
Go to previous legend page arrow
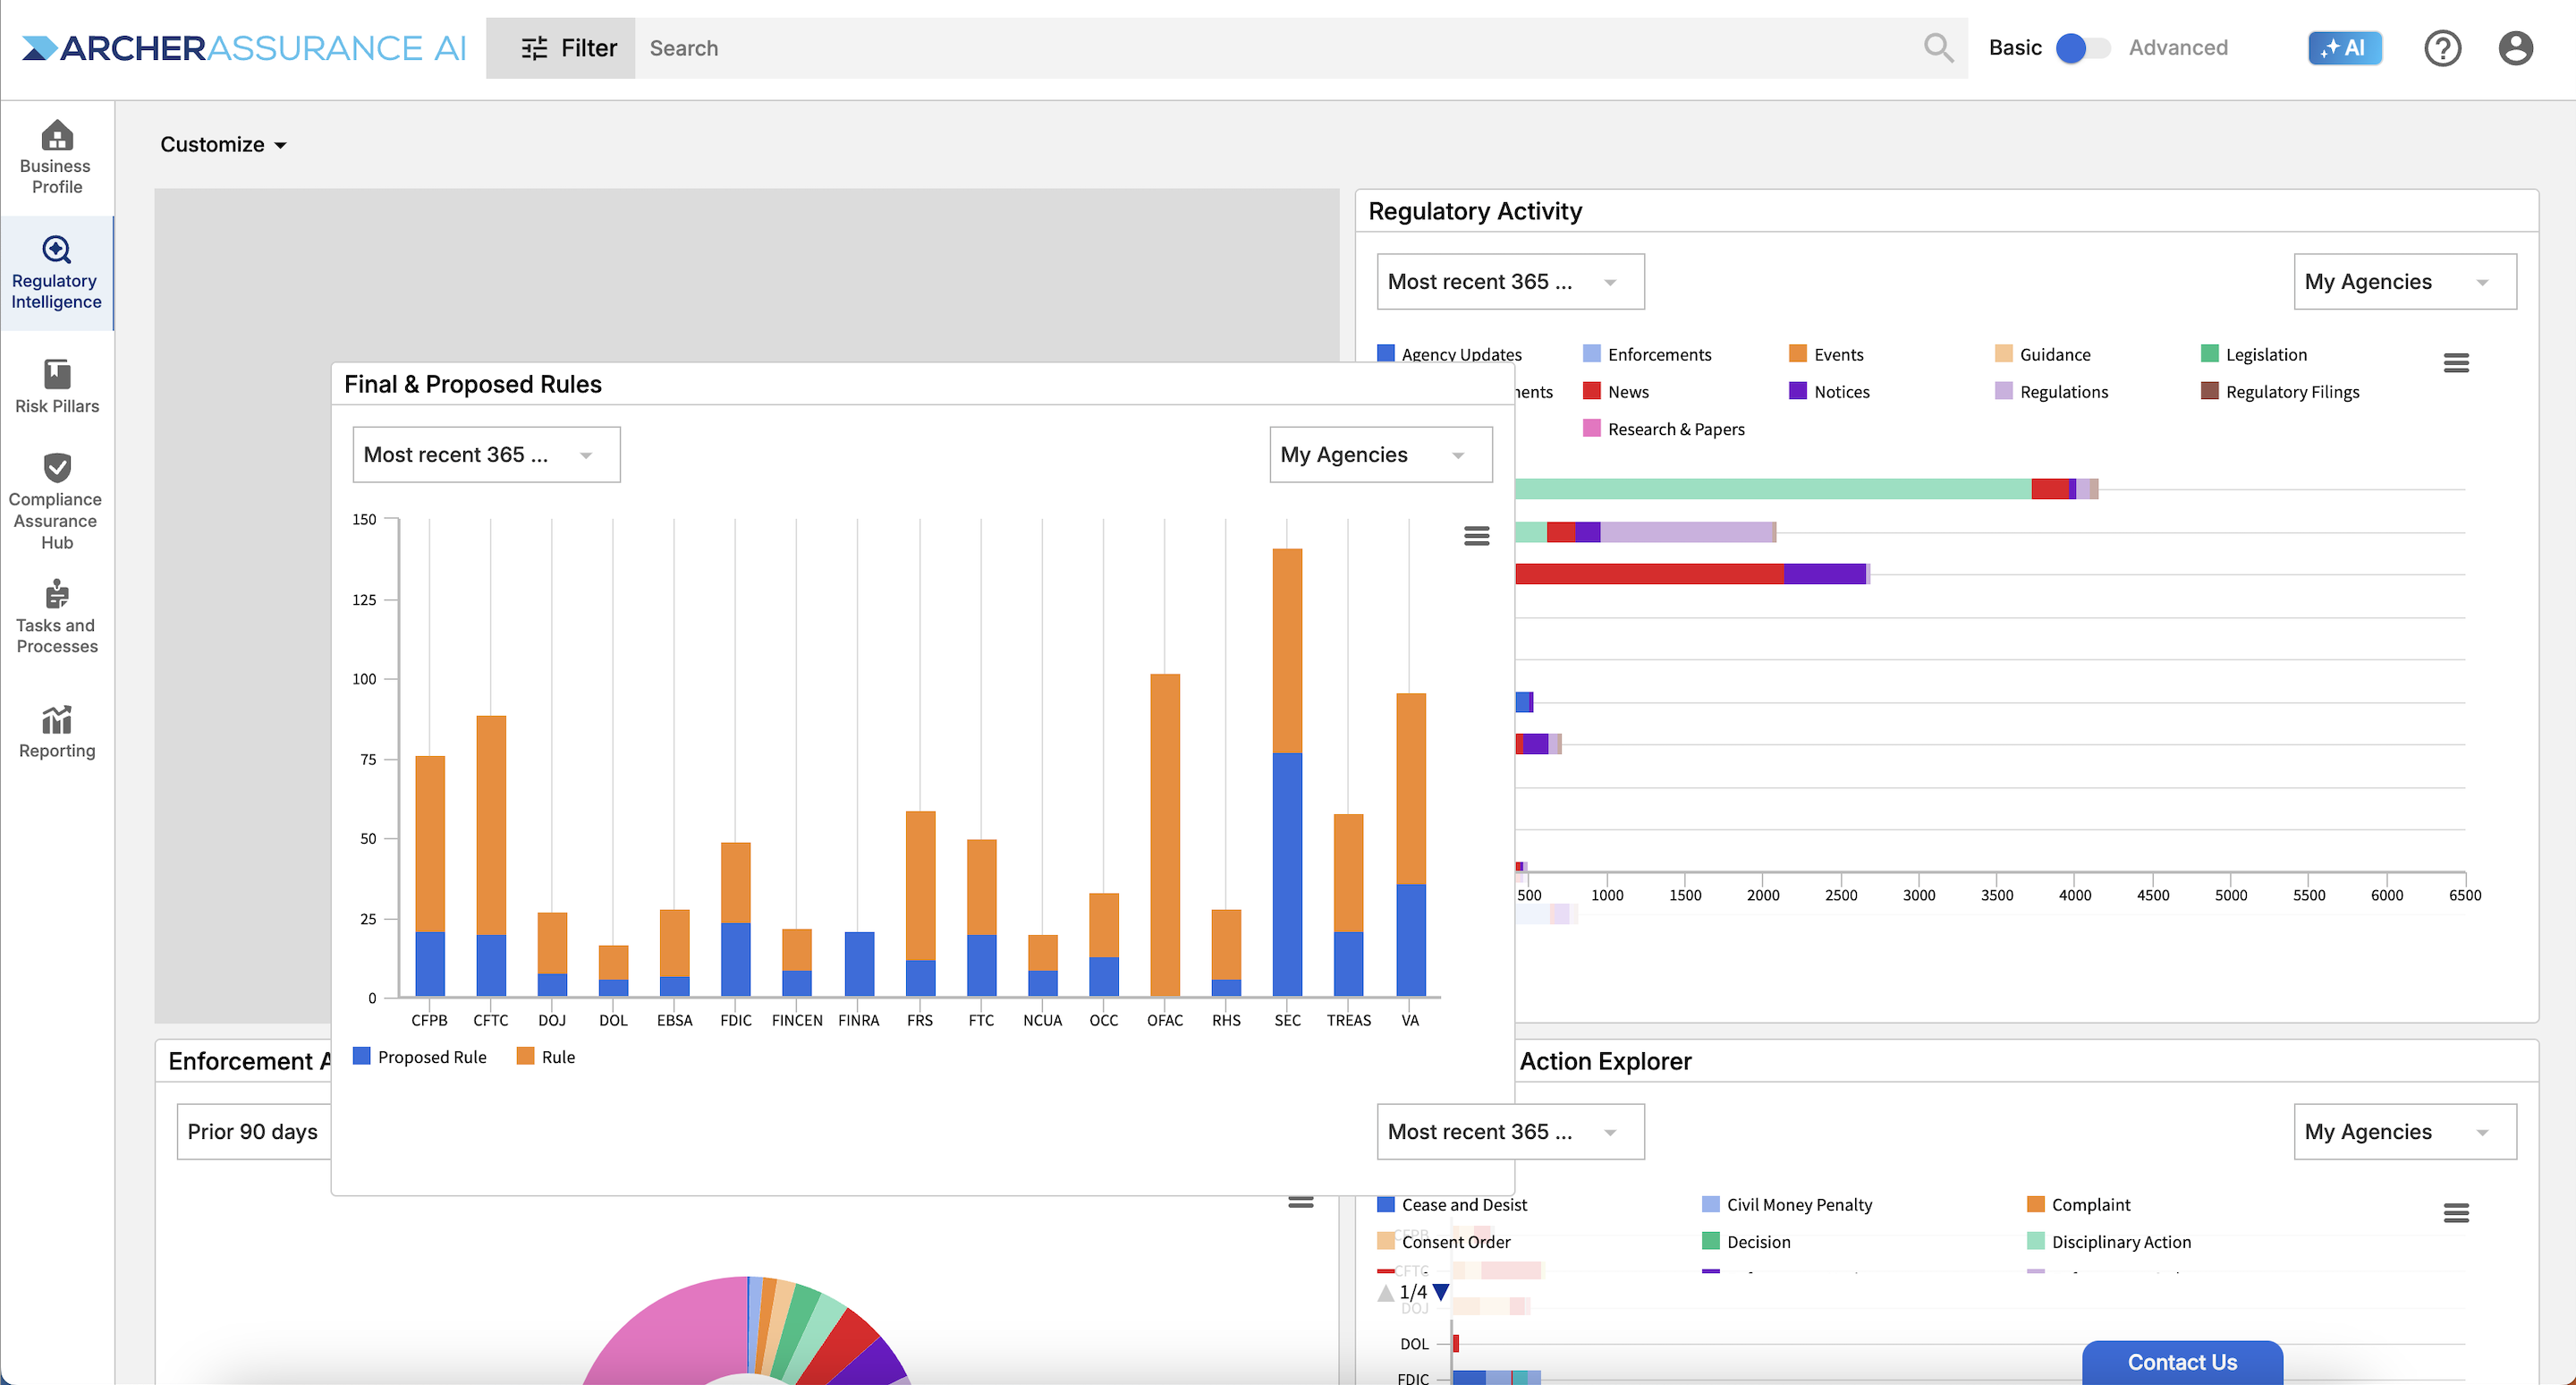click(x=1385, y=1292)
